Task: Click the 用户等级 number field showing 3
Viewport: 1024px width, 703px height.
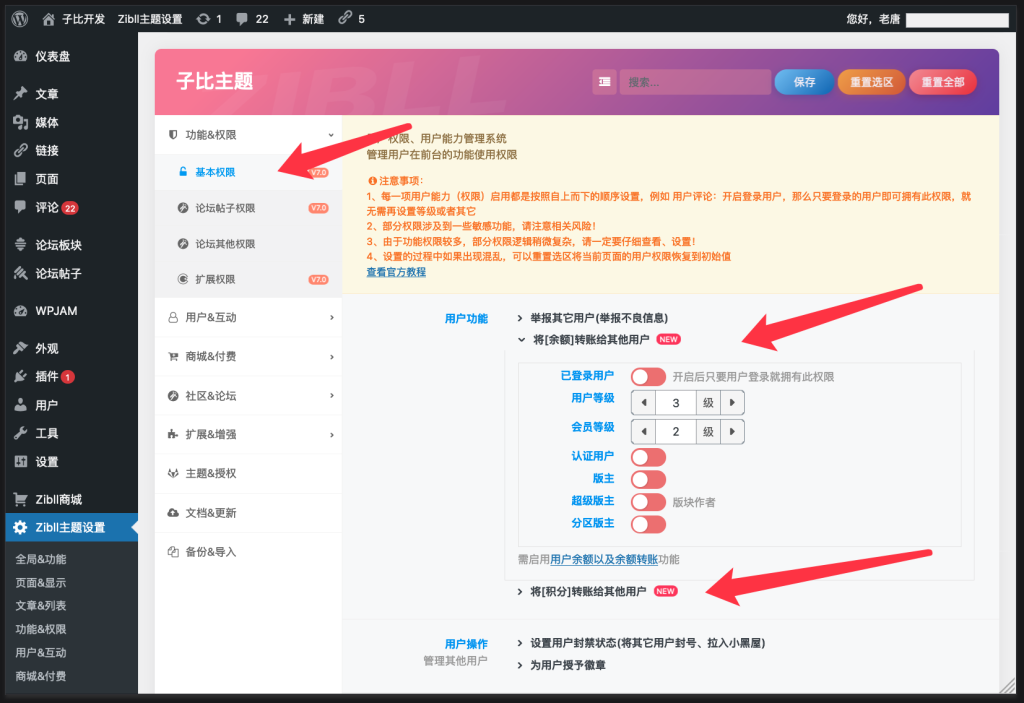Action: pos(676,402)
